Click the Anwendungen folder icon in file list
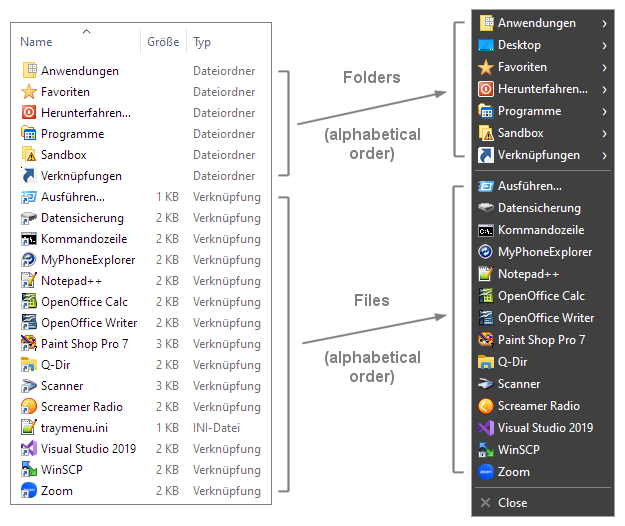 tap(29, 71)
